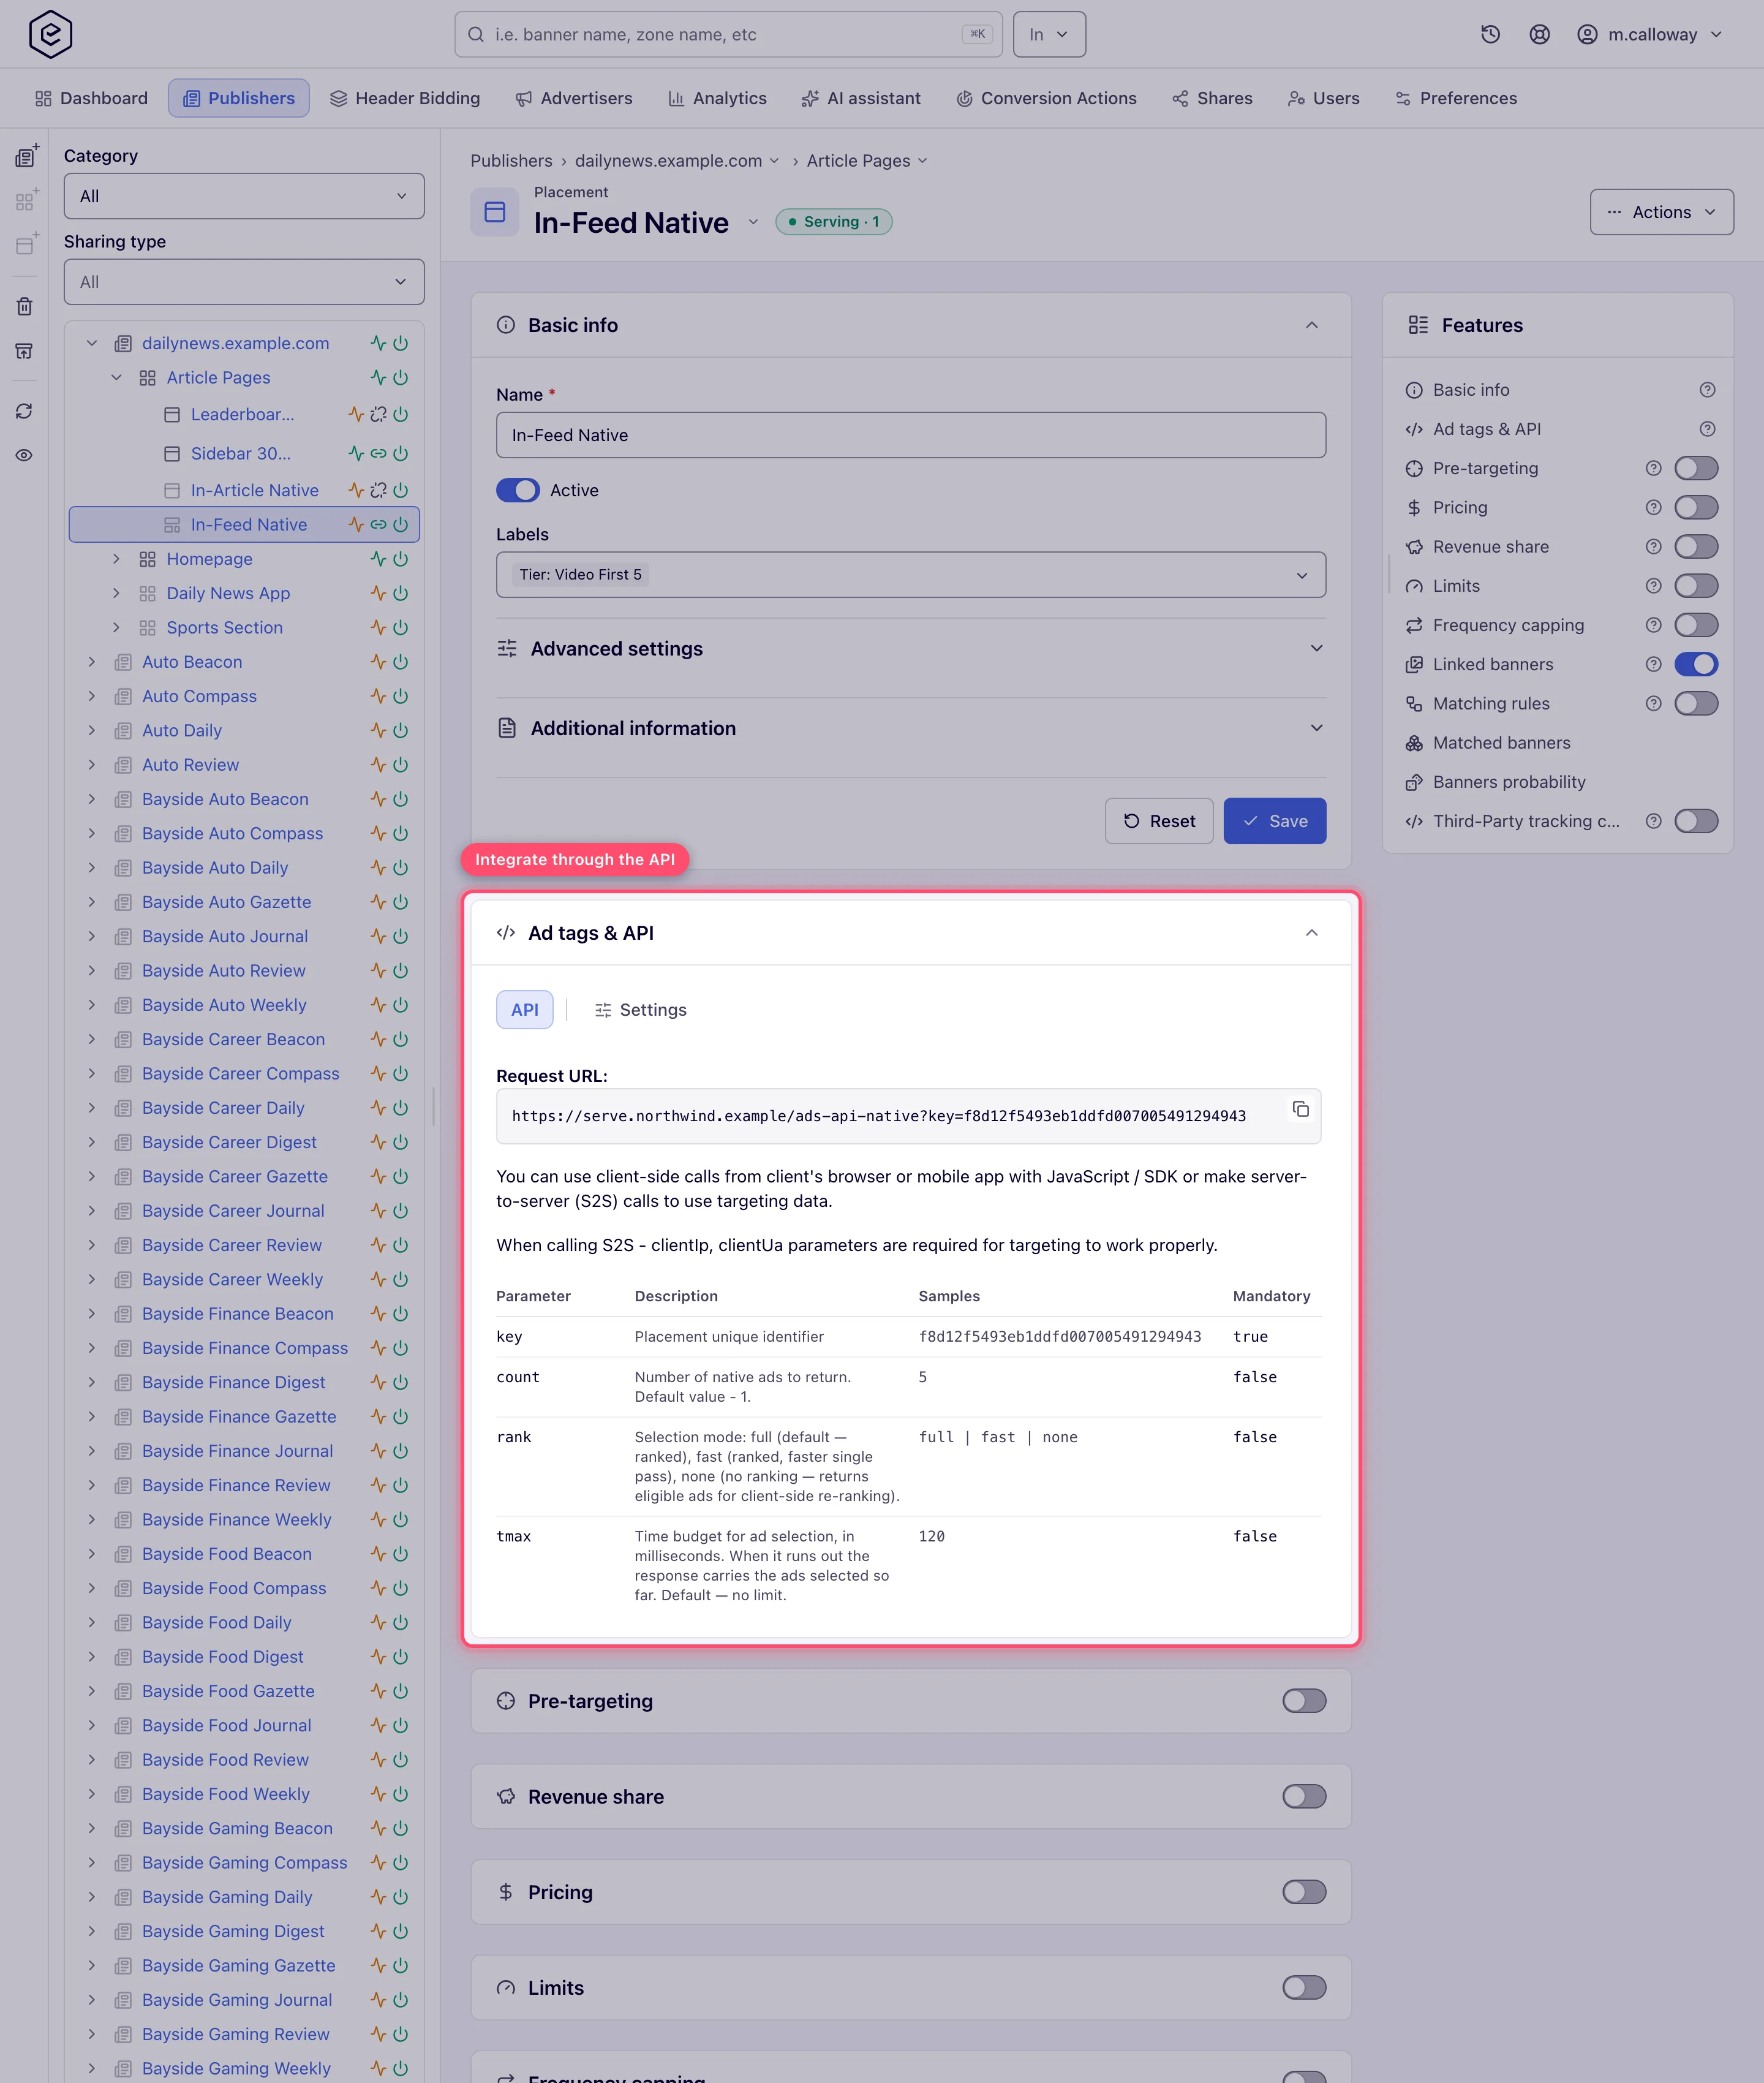Viewport: 1764px width, 2083px height.
Task: Click the power icon for Bayside Career Digest
Action: [400, 1142]
